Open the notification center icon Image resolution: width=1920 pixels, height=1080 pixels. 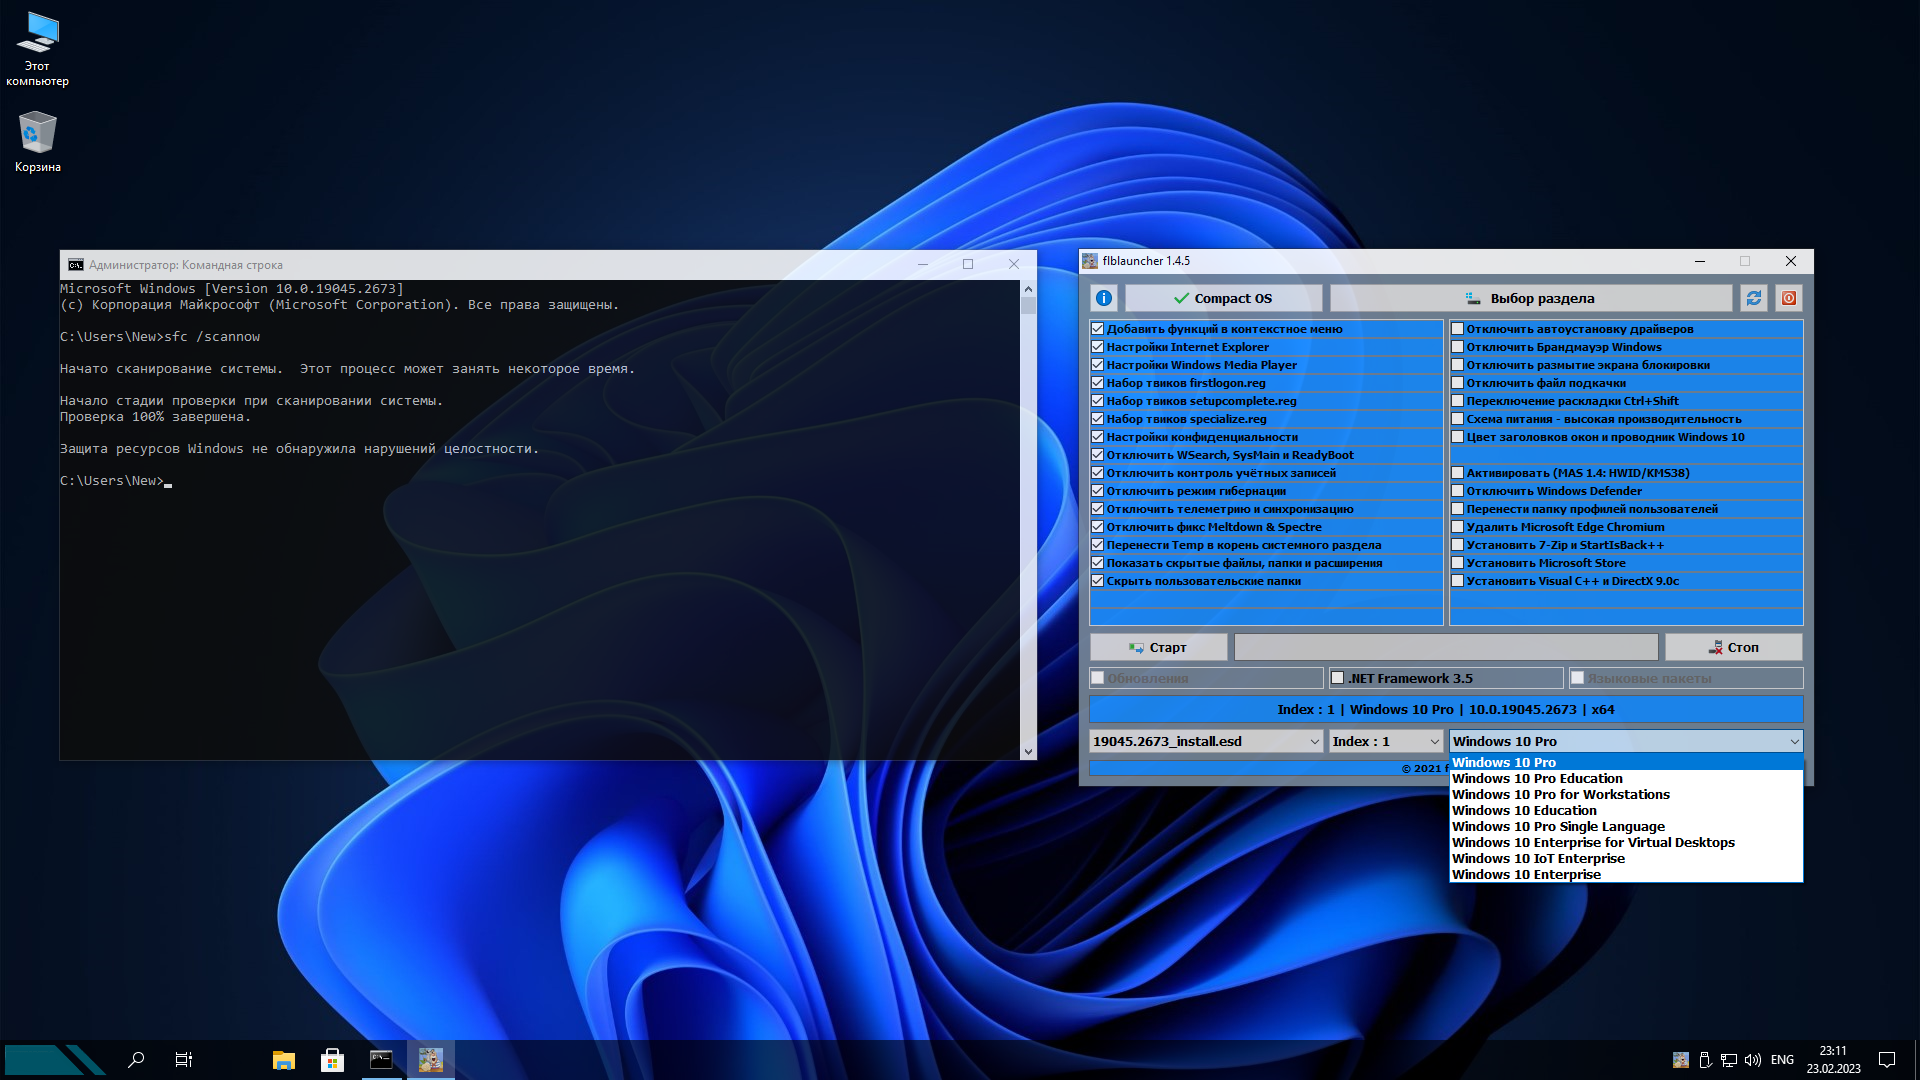[1887, 1060]
